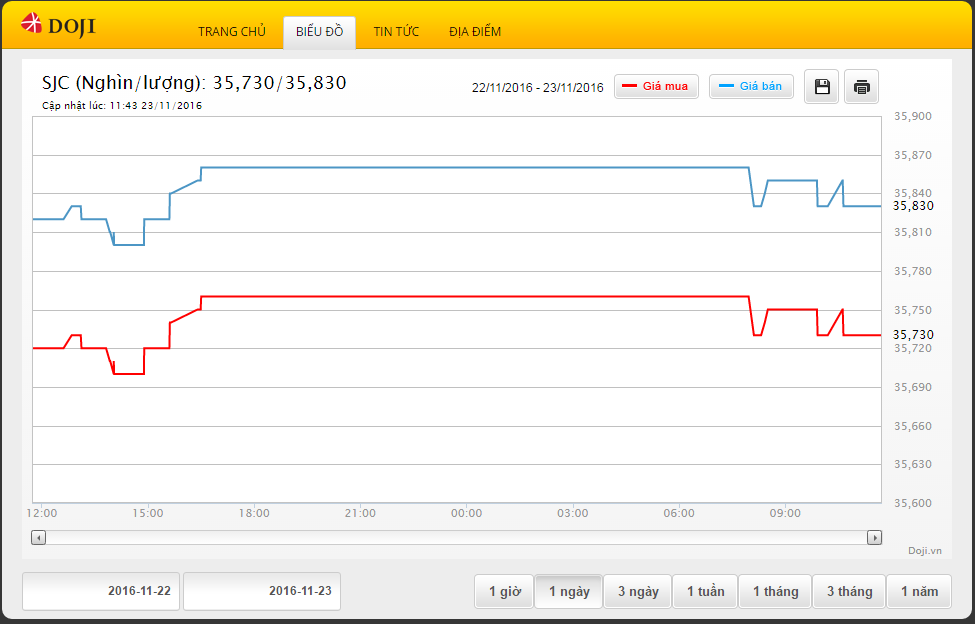975x624 pixels.
Task: Click the 03:00 time axis label
Action: pyautogui.click(x=573, y=513)
